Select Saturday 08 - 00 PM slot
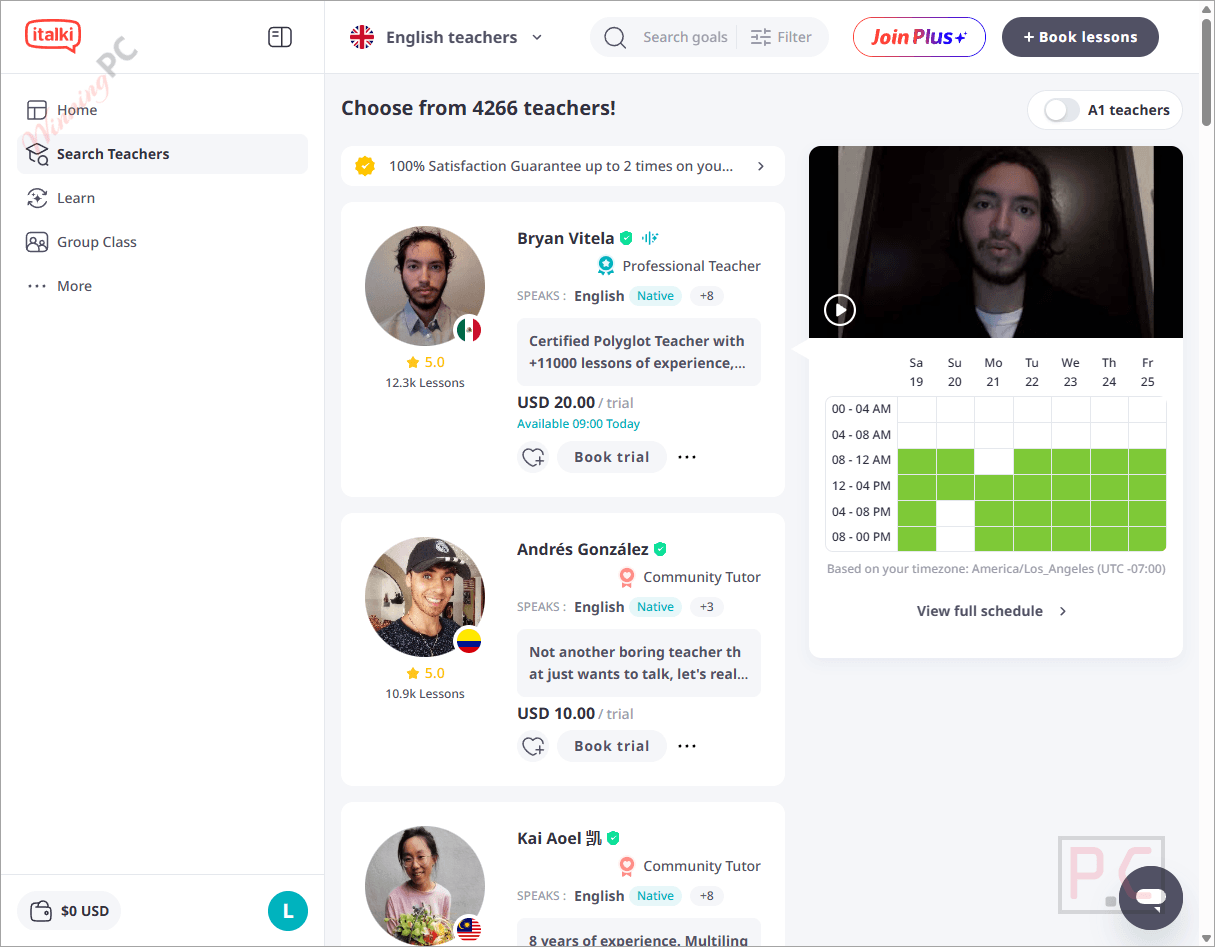The width and height of the screenshot is (1215, 947). [x=917, y=538]
